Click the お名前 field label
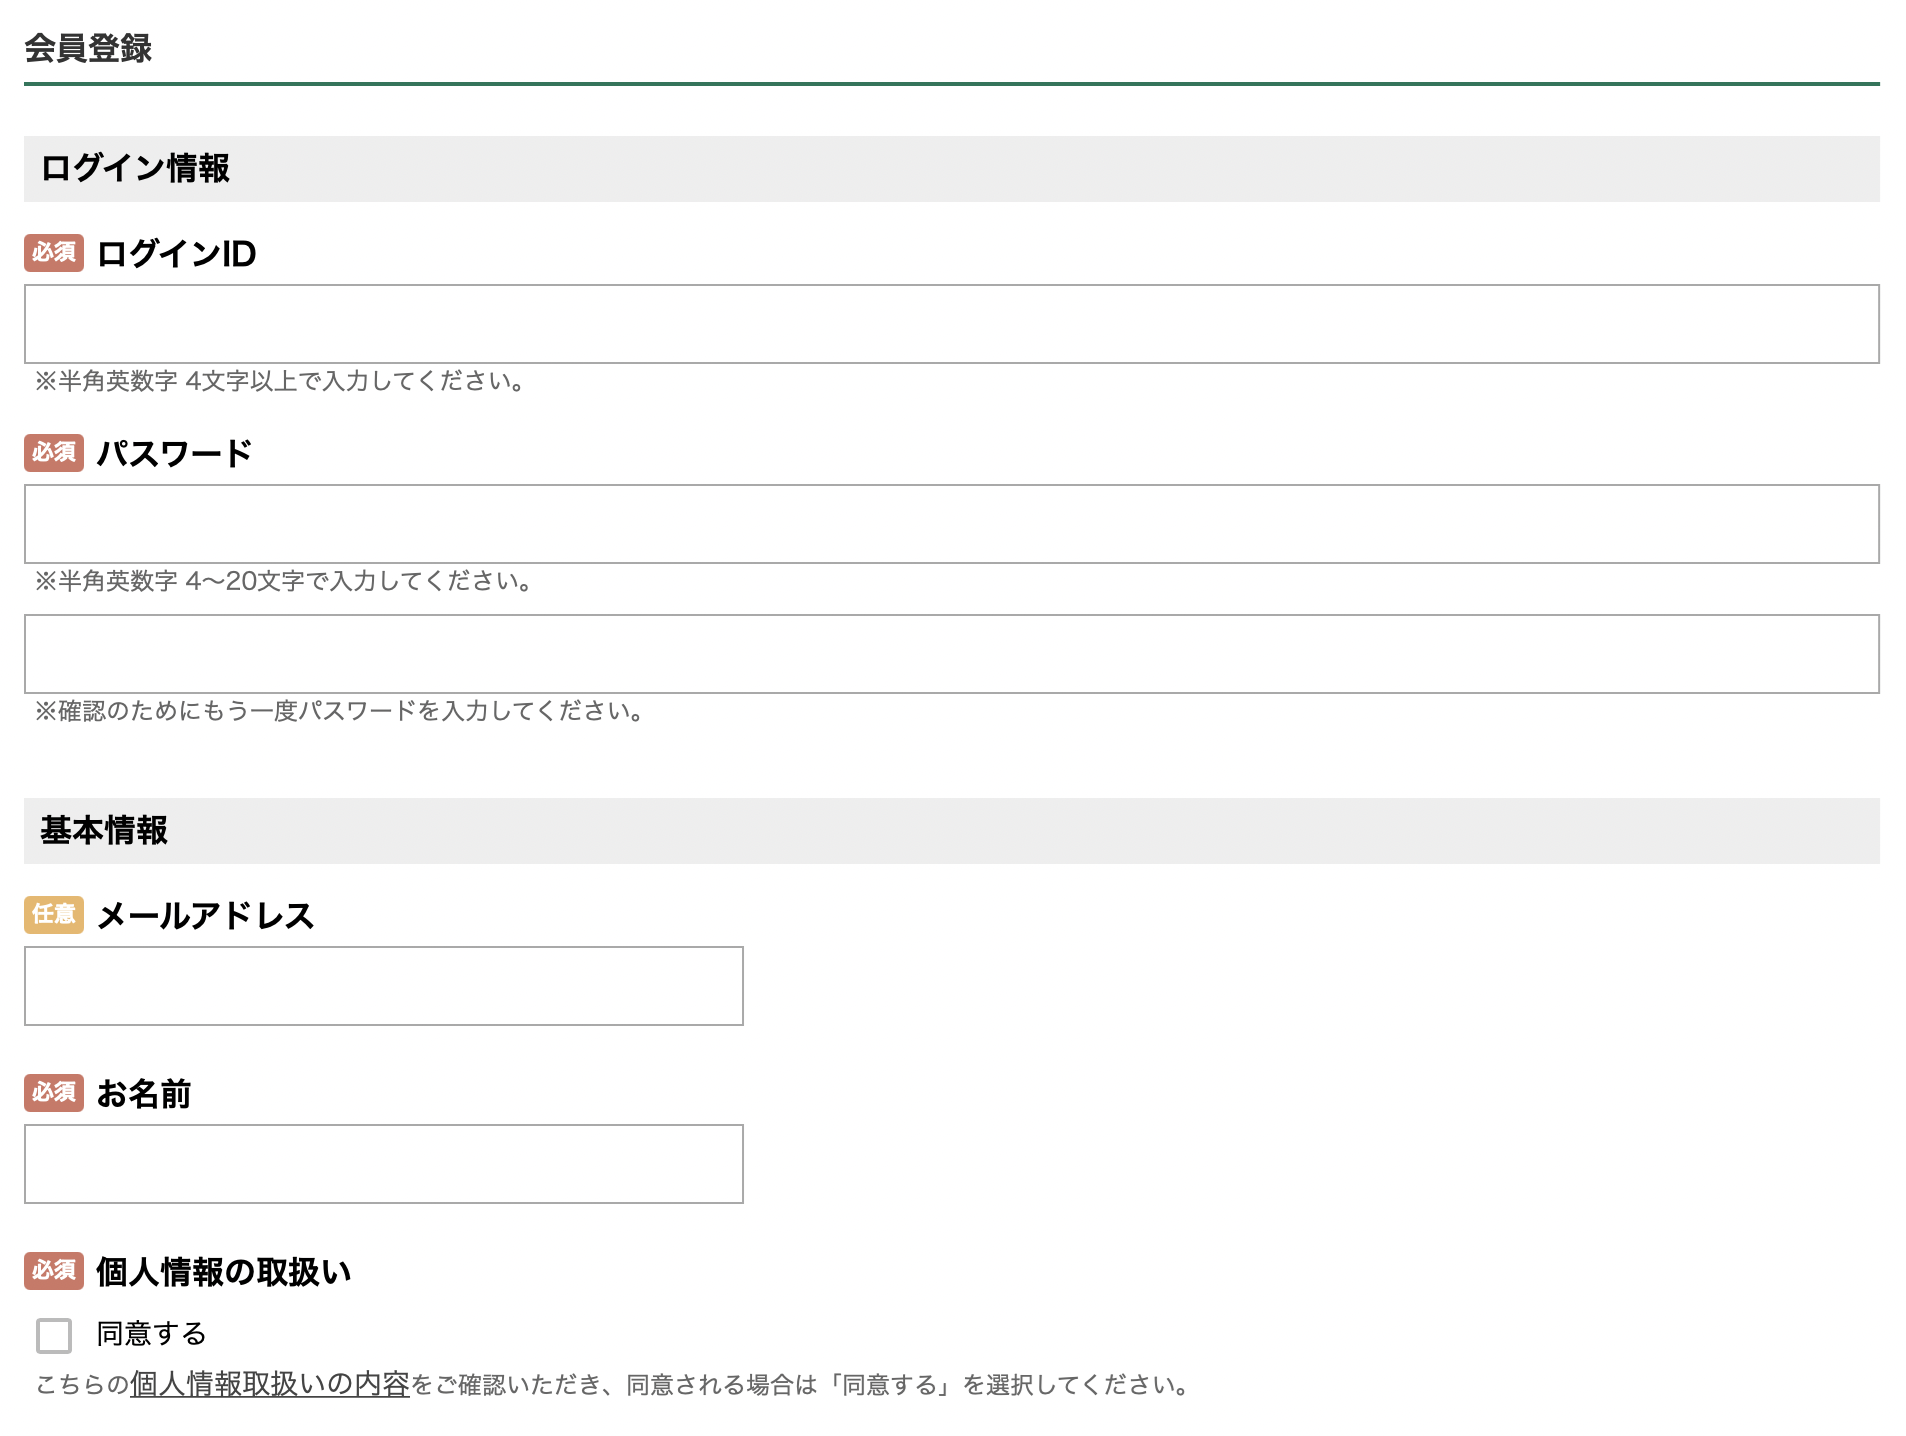Screen dimensions: 1906x1436 tap(144, 1094)
